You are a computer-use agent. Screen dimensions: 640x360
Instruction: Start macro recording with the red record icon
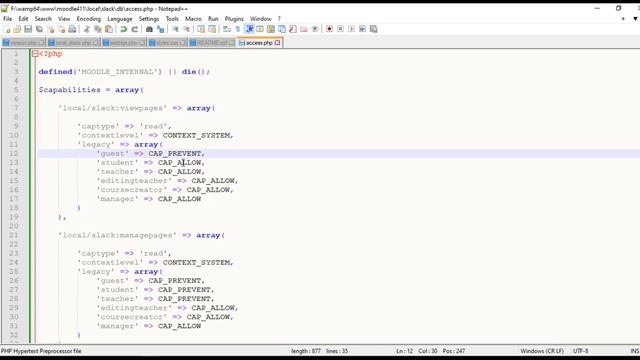tap(329, 29)
